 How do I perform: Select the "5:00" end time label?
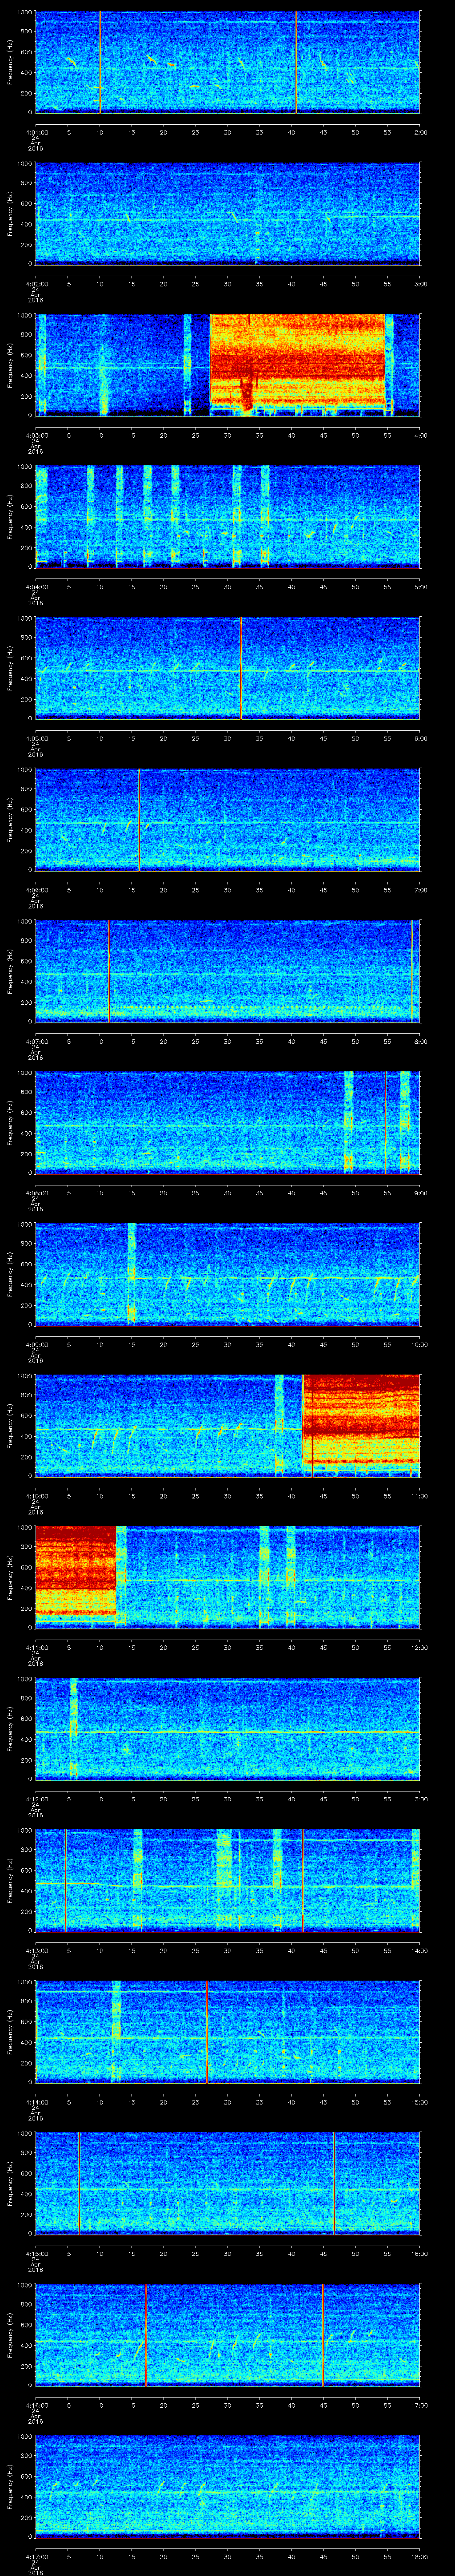click(420, 586)
